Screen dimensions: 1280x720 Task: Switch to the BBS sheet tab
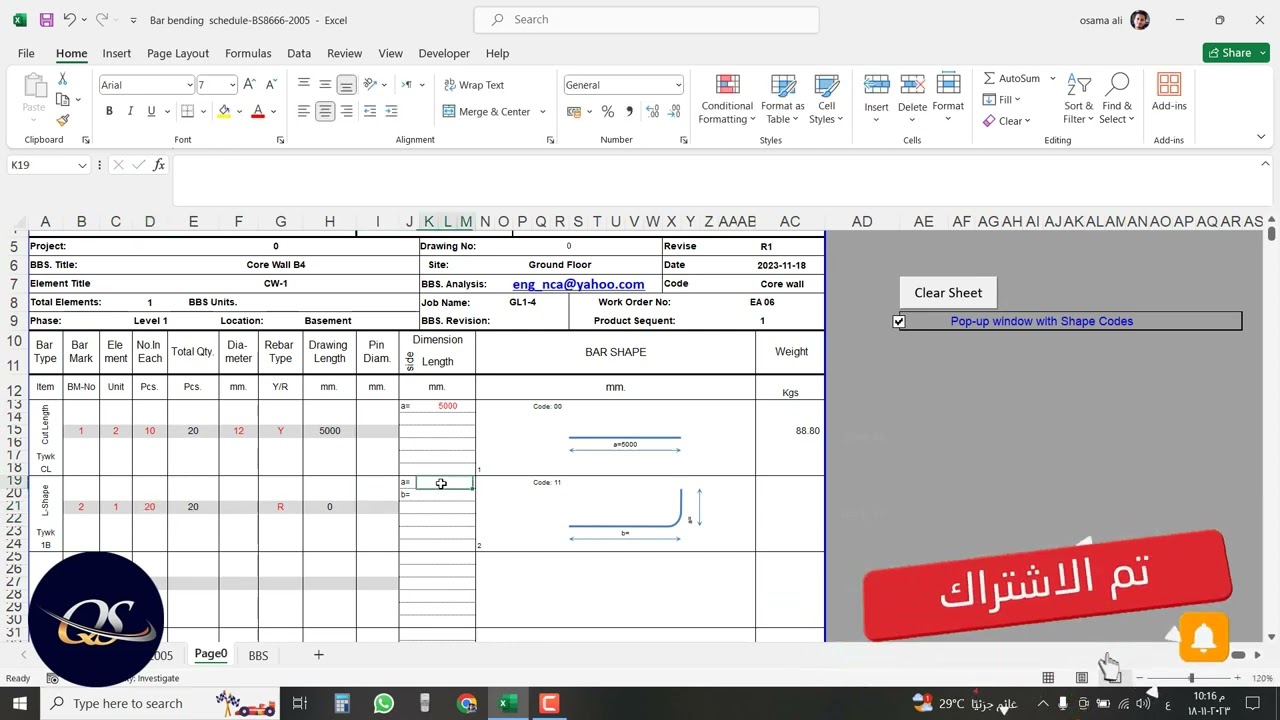point(258,656)
